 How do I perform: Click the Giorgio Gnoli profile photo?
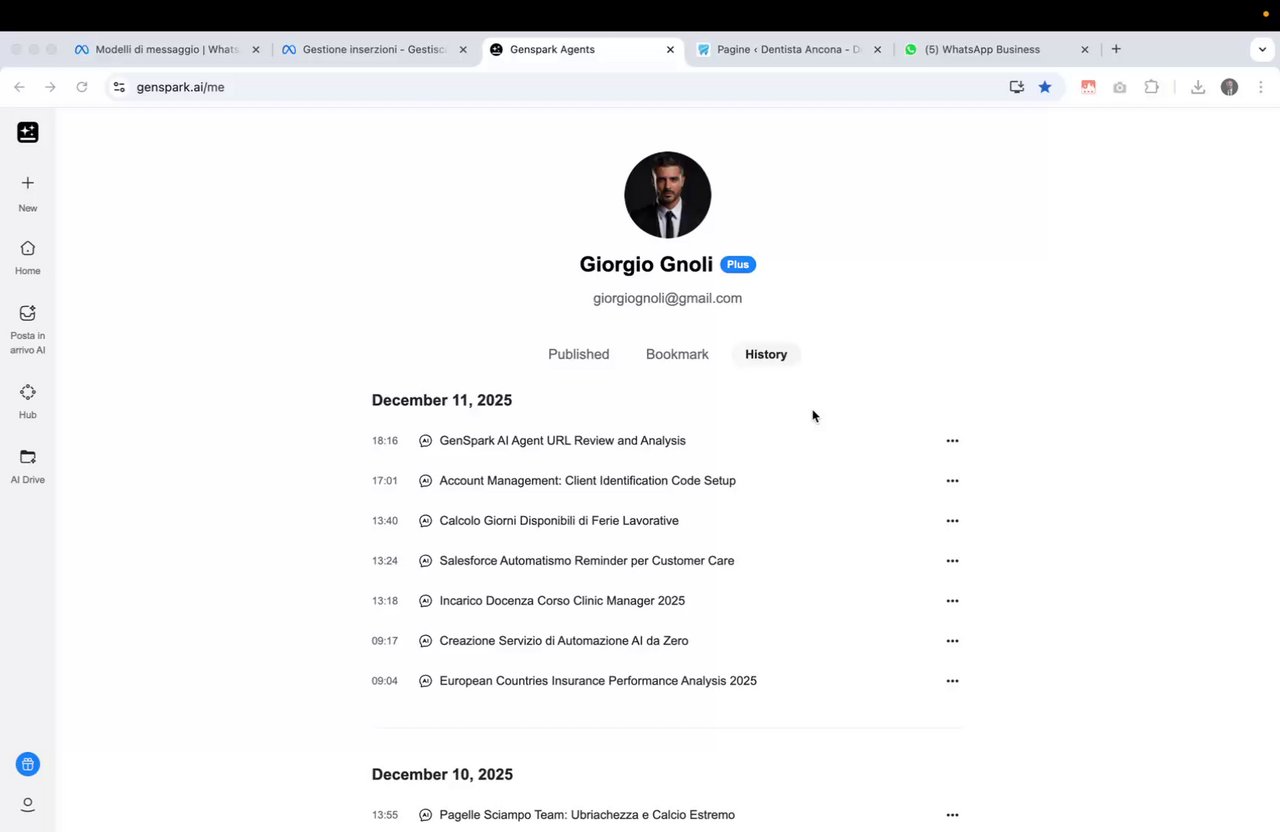click(x=667, y=195)
